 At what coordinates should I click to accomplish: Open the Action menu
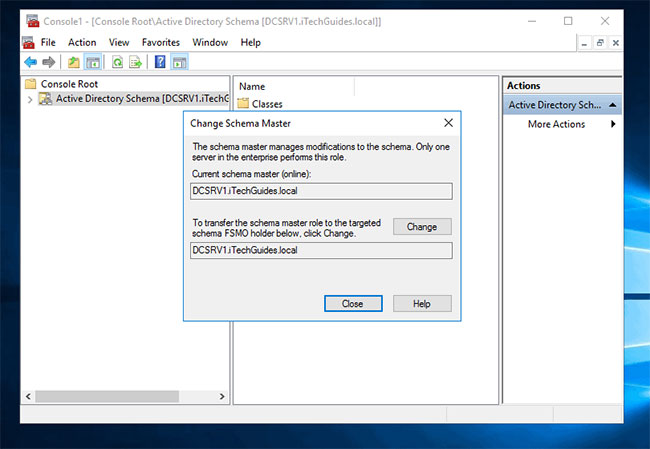[x=82, y=42]
